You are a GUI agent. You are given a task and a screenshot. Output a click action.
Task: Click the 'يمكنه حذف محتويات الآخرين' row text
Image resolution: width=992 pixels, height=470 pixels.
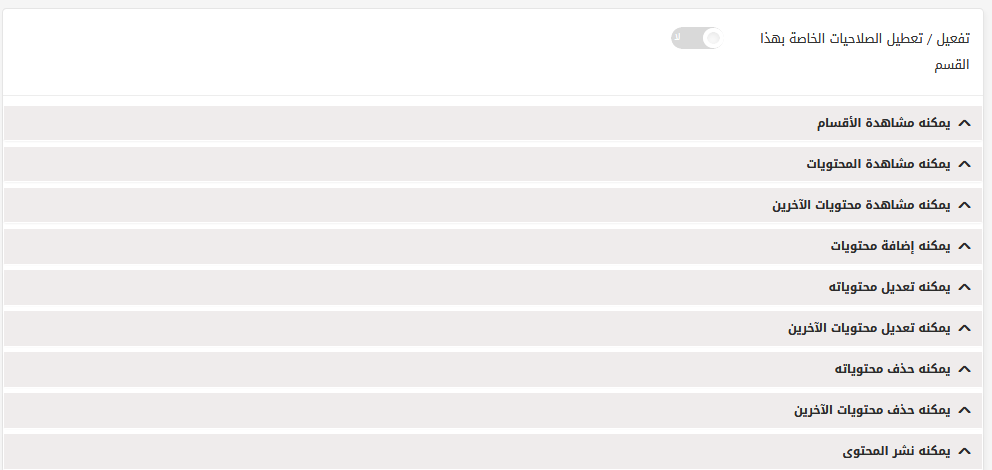coord(872,410)
